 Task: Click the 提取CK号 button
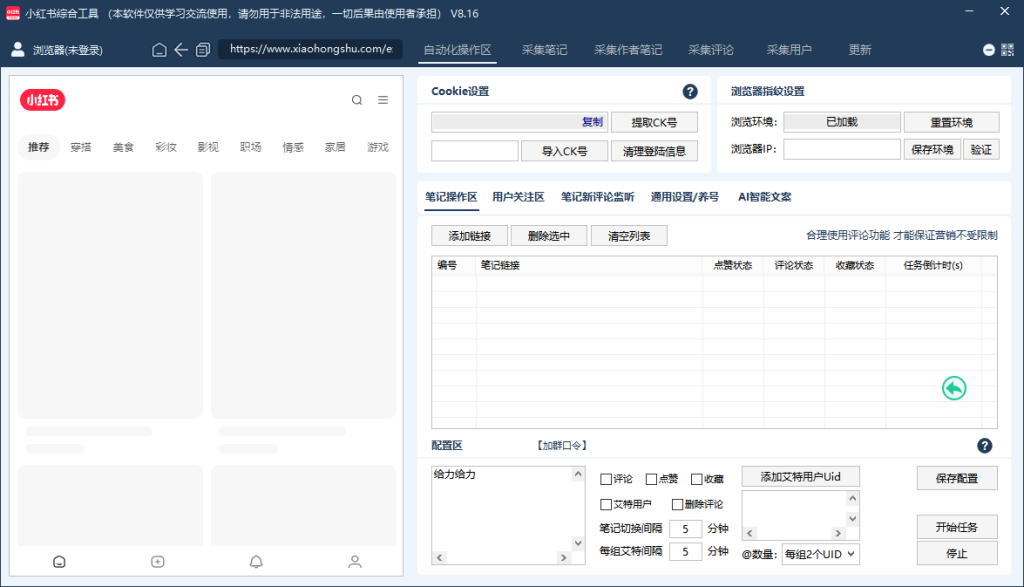pyautogui.click(x=654, y=122)
